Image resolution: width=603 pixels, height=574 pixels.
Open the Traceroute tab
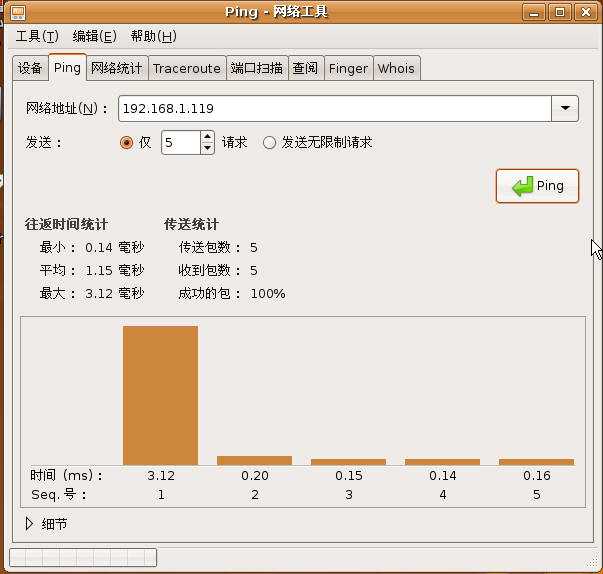coord(187,68)
